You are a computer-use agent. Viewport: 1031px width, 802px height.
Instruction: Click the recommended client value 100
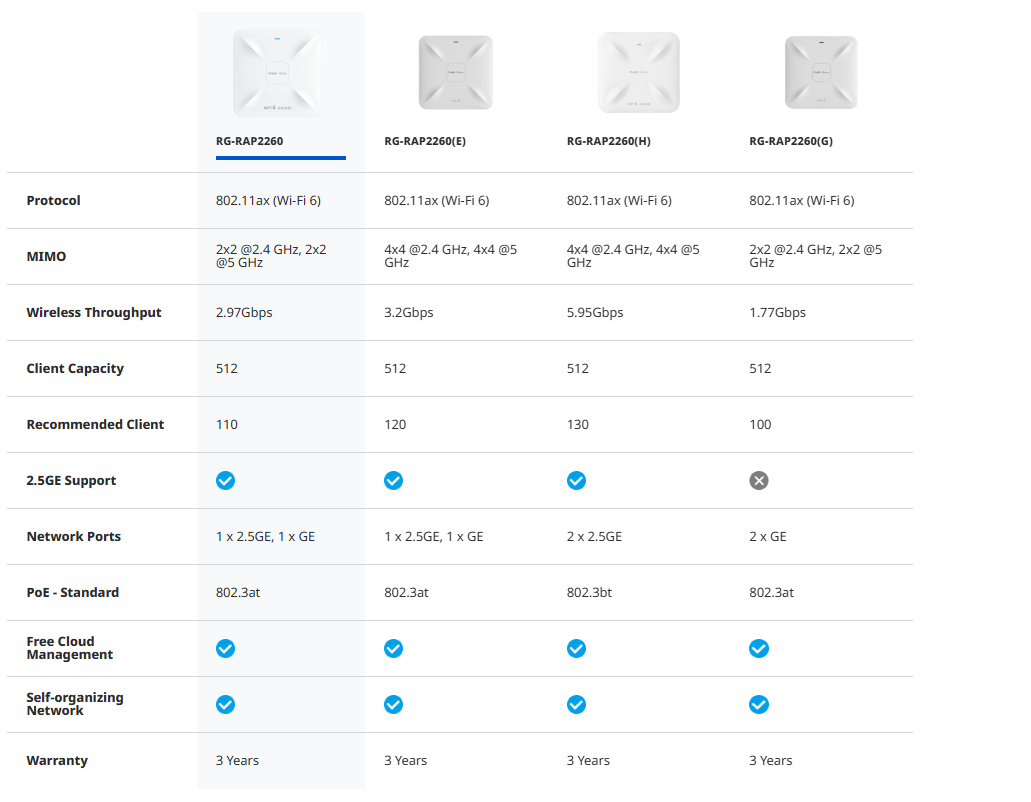click(760, 425)
